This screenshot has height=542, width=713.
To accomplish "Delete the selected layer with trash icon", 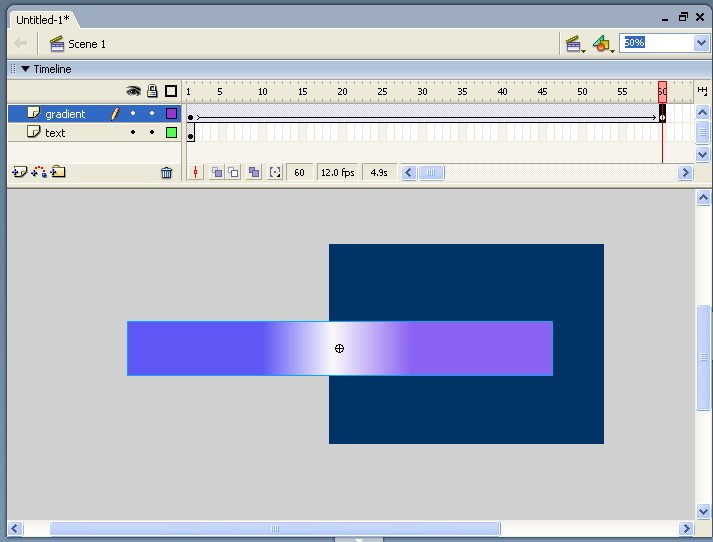I will click(x=167, y=172).
